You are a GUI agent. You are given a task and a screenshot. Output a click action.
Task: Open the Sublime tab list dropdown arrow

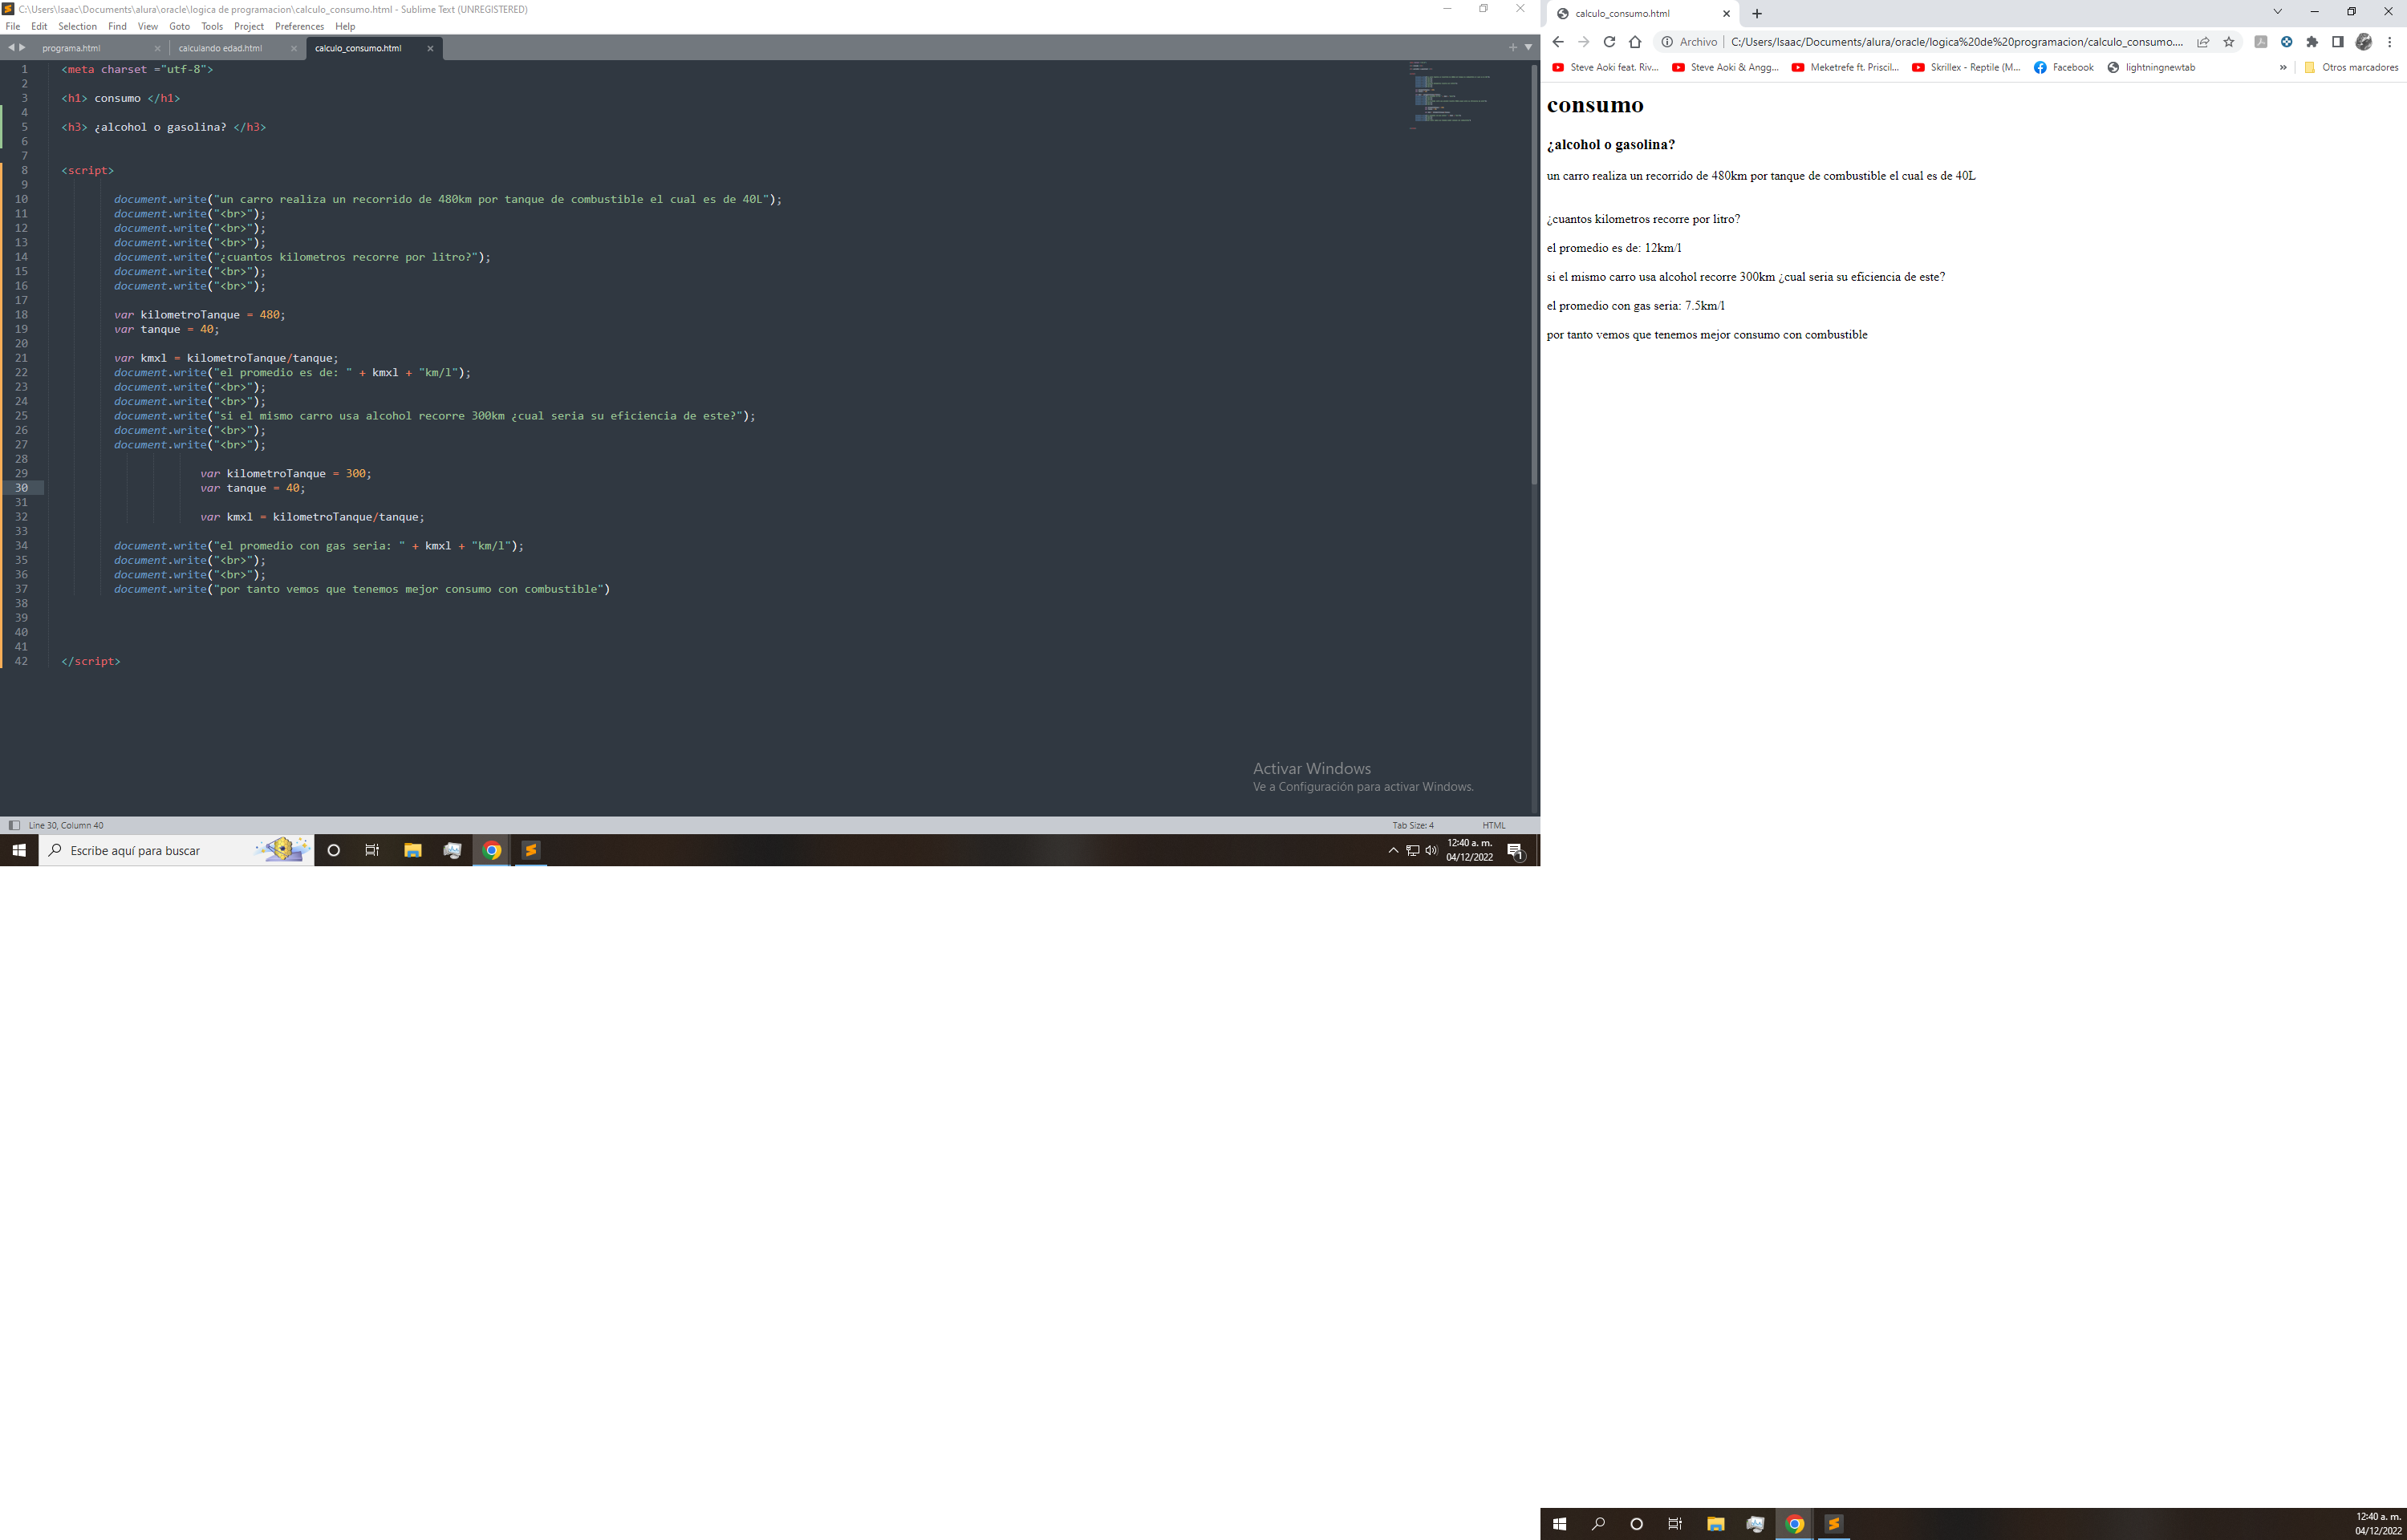[1528, 47]
